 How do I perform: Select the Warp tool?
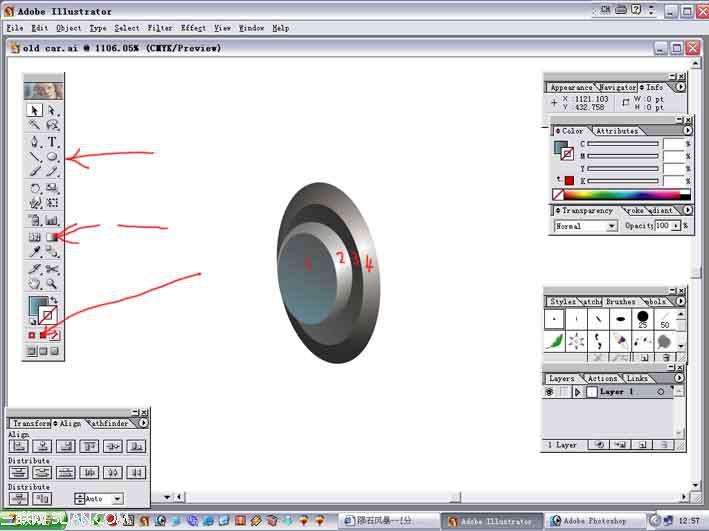pyautogui.click(x=34, y=203)
